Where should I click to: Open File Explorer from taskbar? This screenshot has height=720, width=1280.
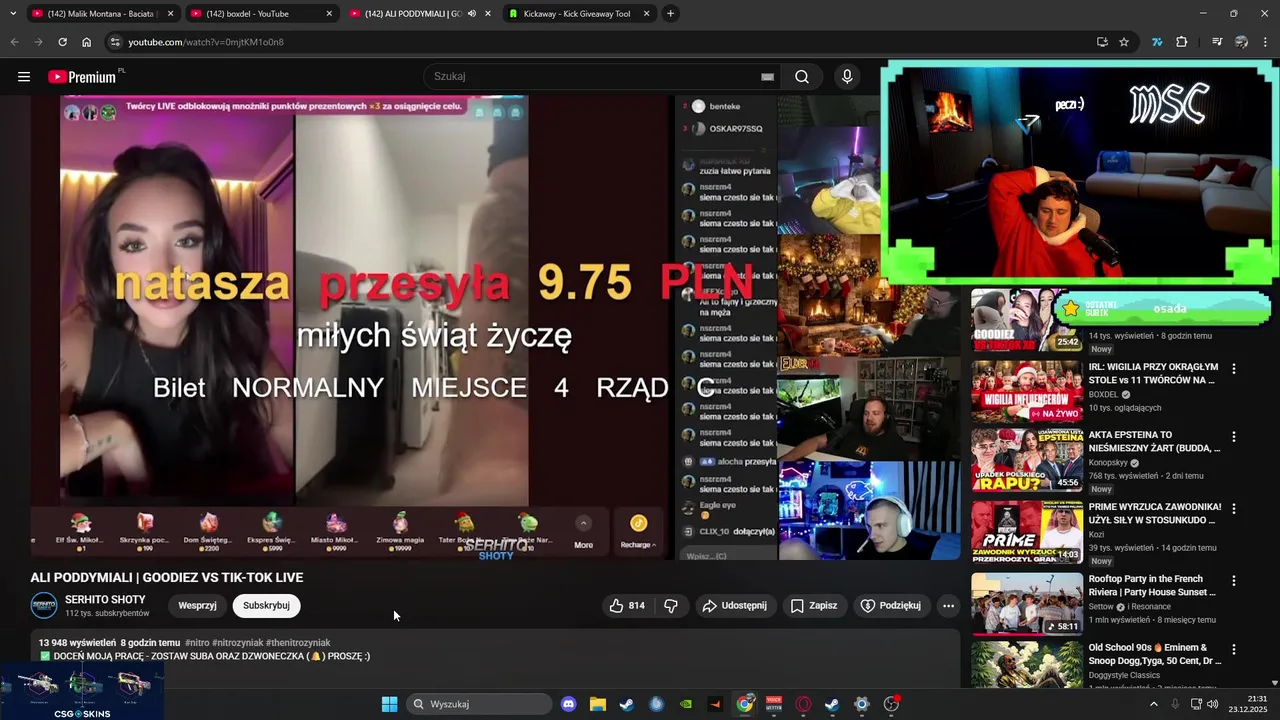point(597,704)
